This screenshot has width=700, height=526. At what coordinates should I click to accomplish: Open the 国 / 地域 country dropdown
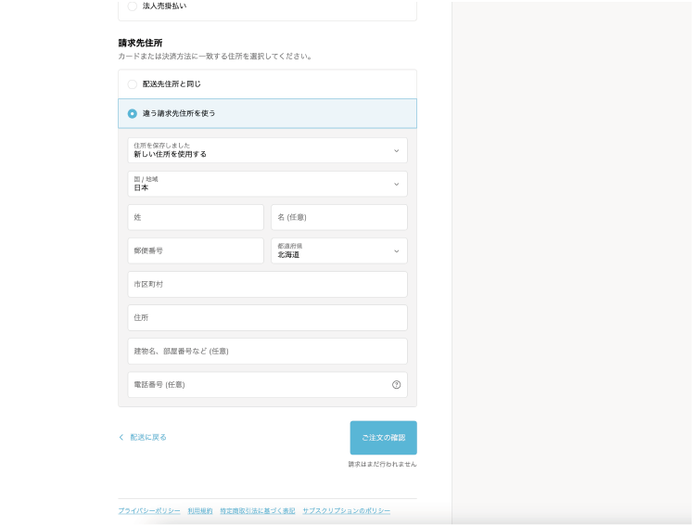[x=267, y=184]
